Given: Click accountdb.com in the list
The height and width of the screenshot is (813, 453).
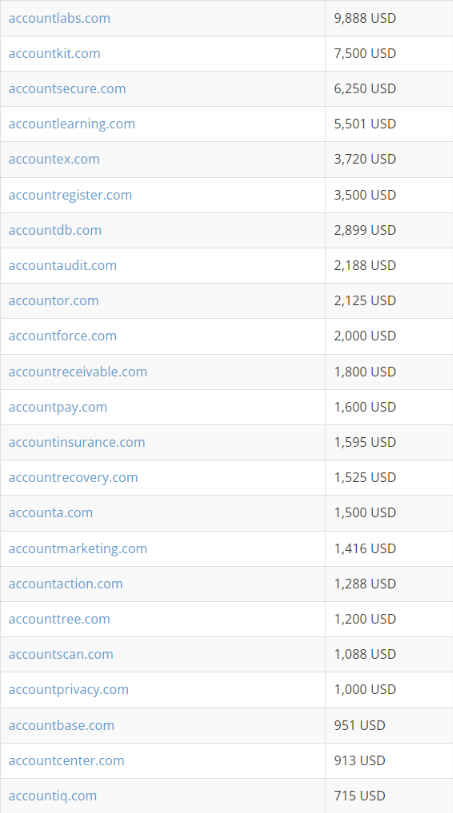Looking at the screenshot, I should tap(55, 230).
